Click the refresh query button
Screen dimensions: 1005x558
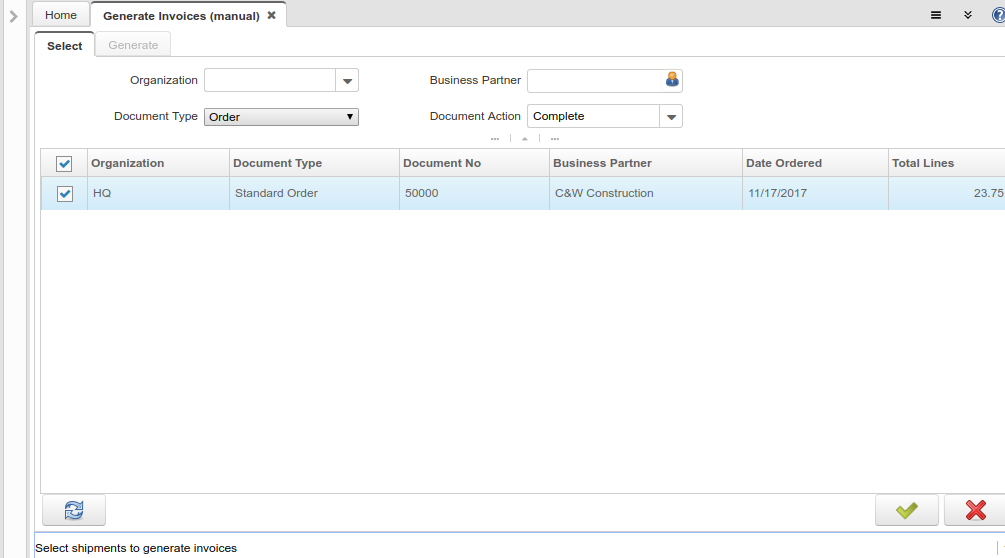tap(74, 510)
